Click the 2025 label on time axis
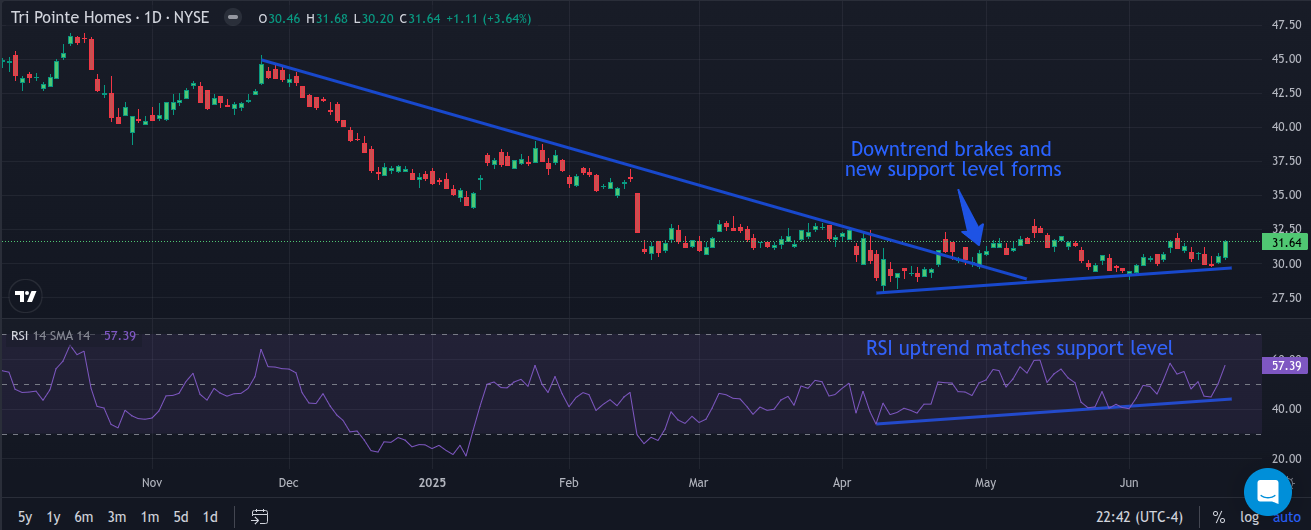Screen dimensions: 1311x530 (x=432, y=483)
